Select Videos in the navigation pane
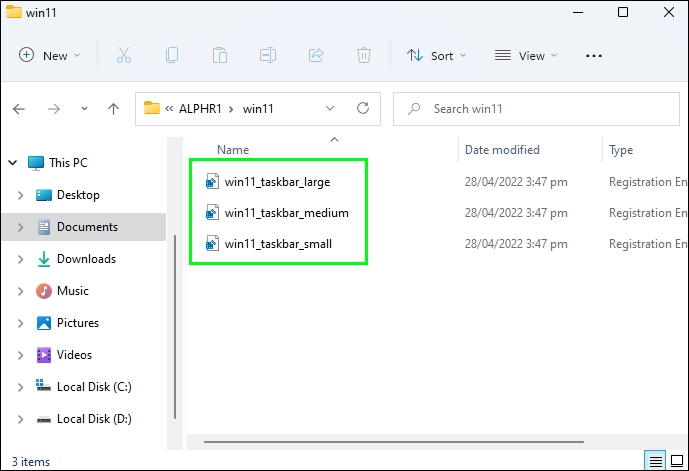Image resolution: width=689 pixels, height=471 pixels. 74,355
